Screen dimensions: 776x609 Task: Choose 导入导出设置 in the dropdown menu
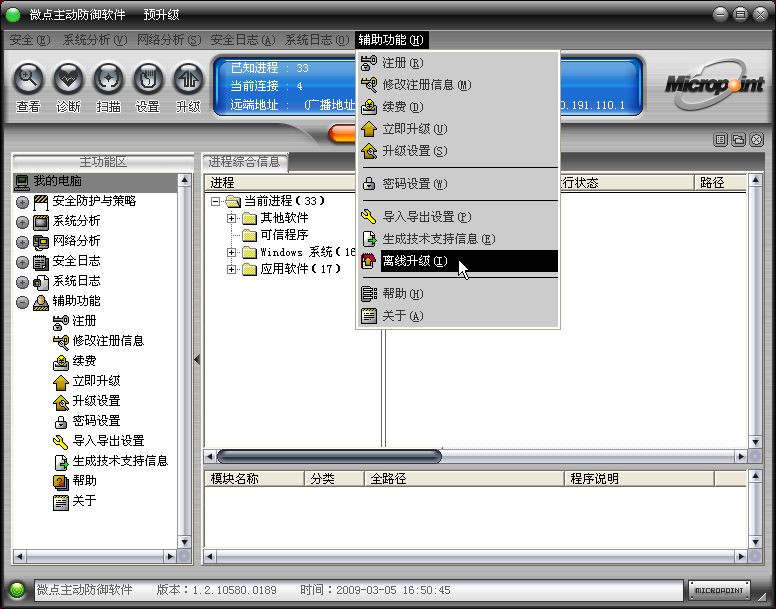click(x=458, y=217)
